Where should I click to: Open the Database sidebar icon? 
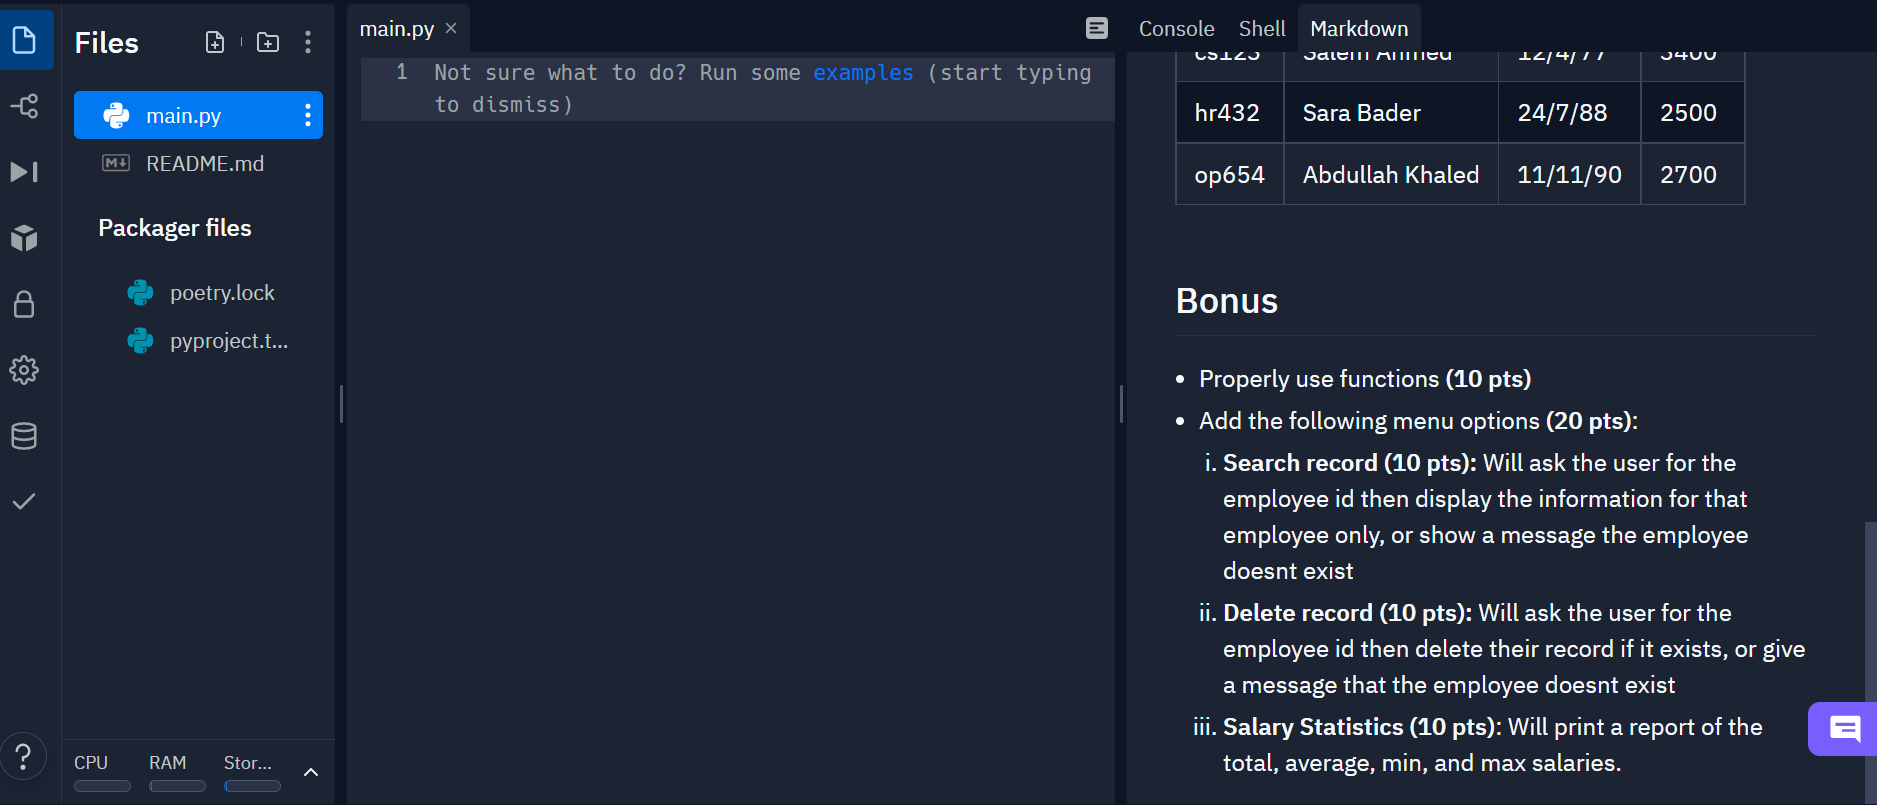[x=25, y=436]
